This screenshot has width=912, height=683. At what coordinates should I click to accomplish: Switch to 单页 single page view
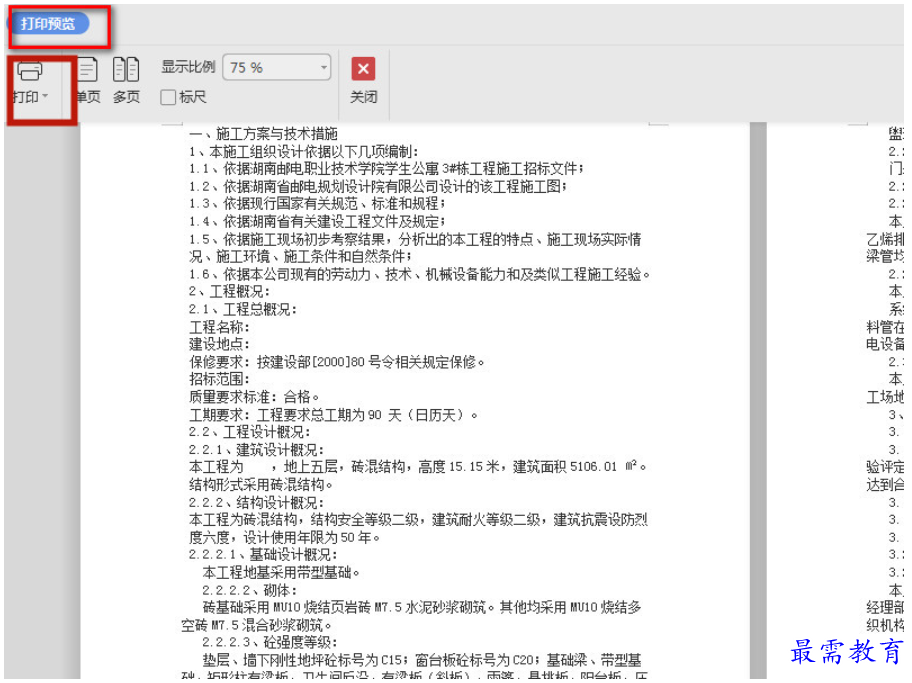(88, 81)
